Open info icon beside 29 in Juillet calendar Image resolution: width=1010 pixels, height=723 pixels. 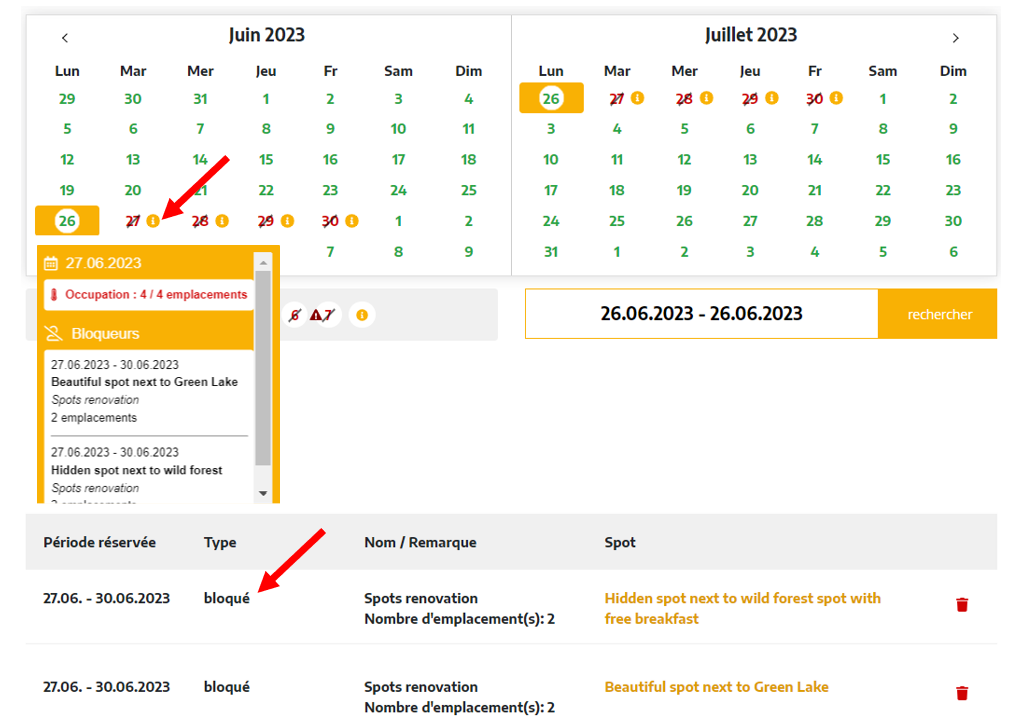[x=771, y=98]
